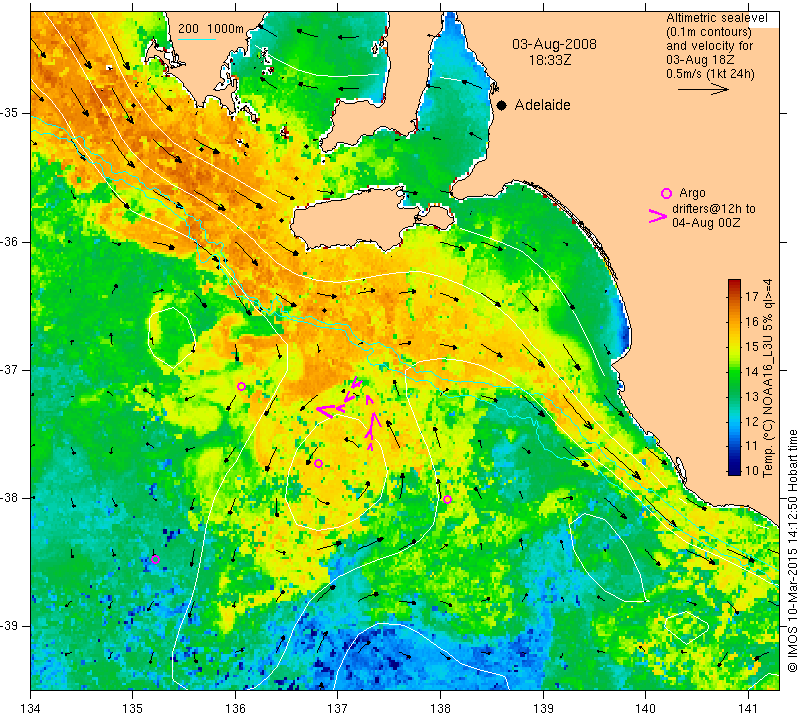
Task: Click the Adelaide label text
Action: coord(542,105)
